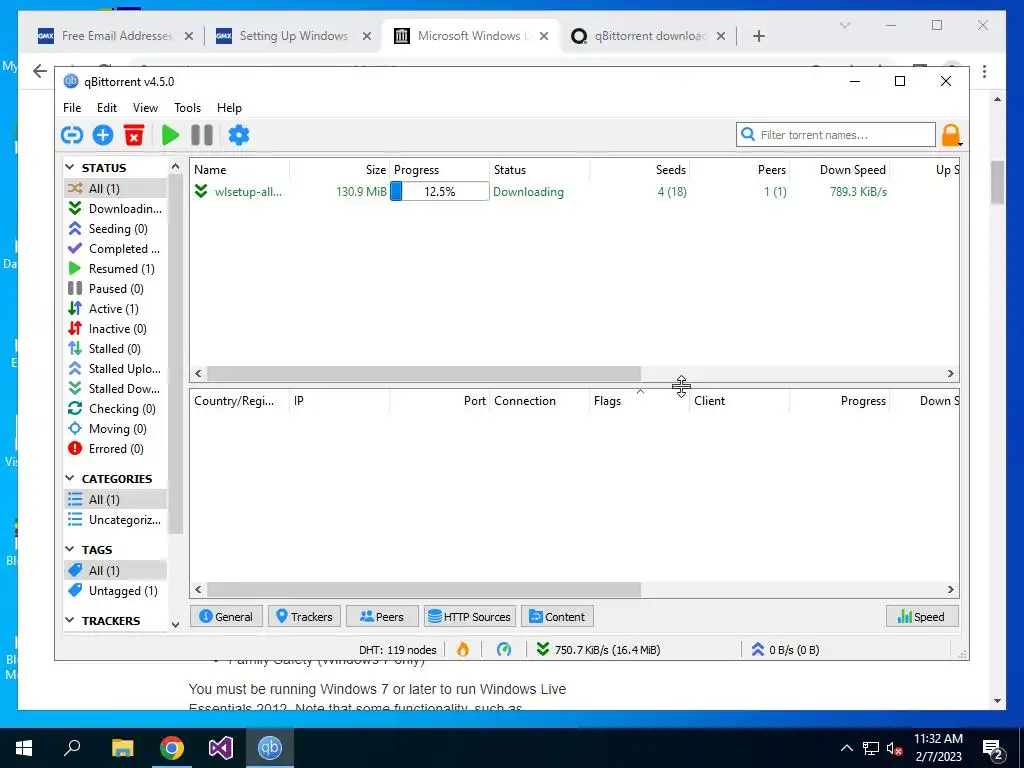Sort torrents by Down Speed column
The height and width of the screenshot is (768, 1024).
[840, 170]
